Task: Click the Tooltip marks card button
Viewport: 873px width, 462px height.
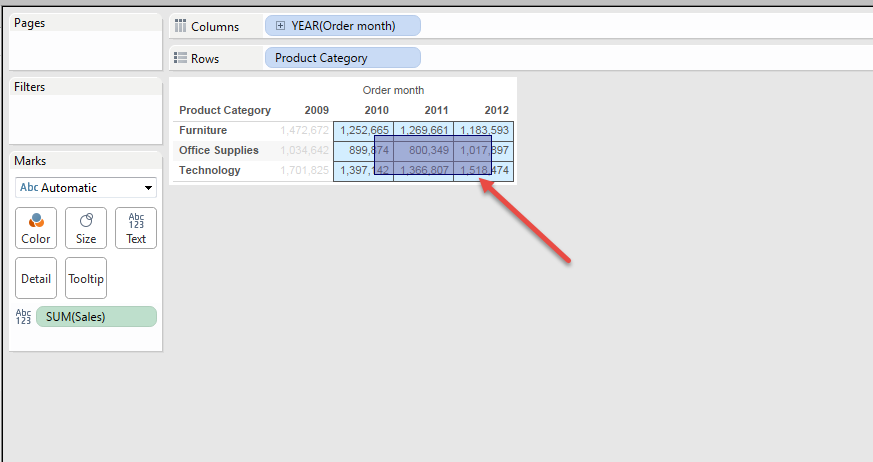Action: click(86, 278)
